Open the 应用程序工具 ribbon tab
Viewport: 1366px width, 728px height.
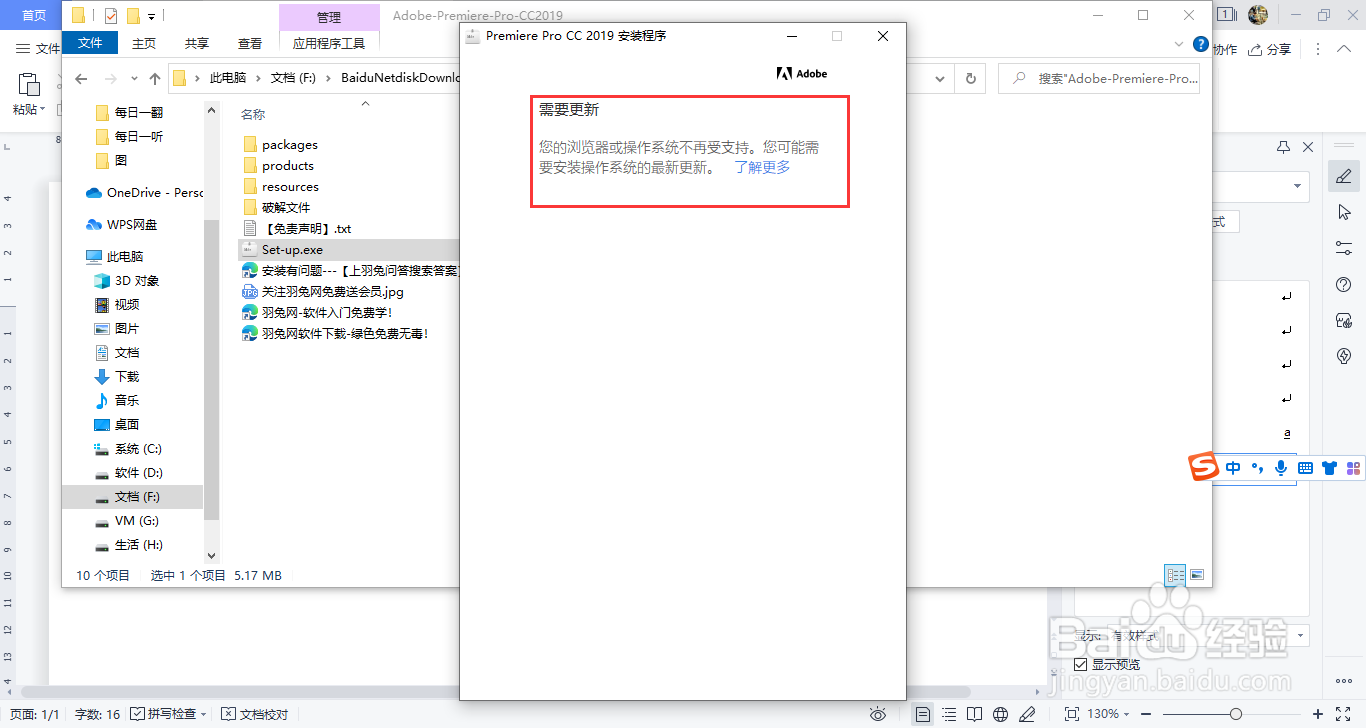pos(329,43)
